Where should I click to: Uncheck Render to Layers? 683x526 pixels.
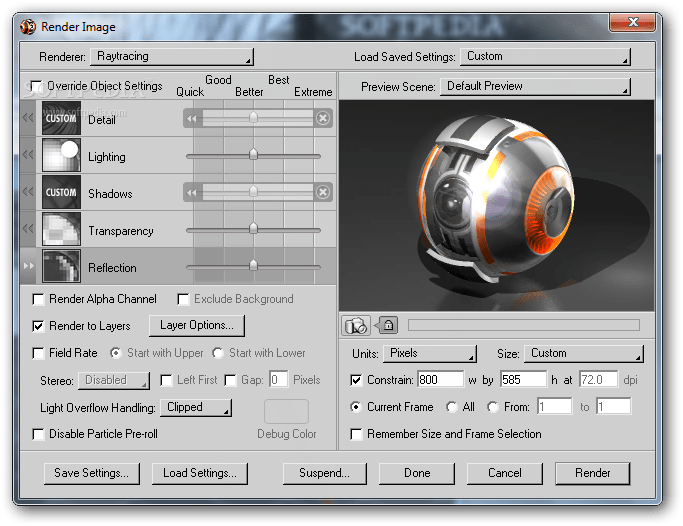tap(38, 326)
